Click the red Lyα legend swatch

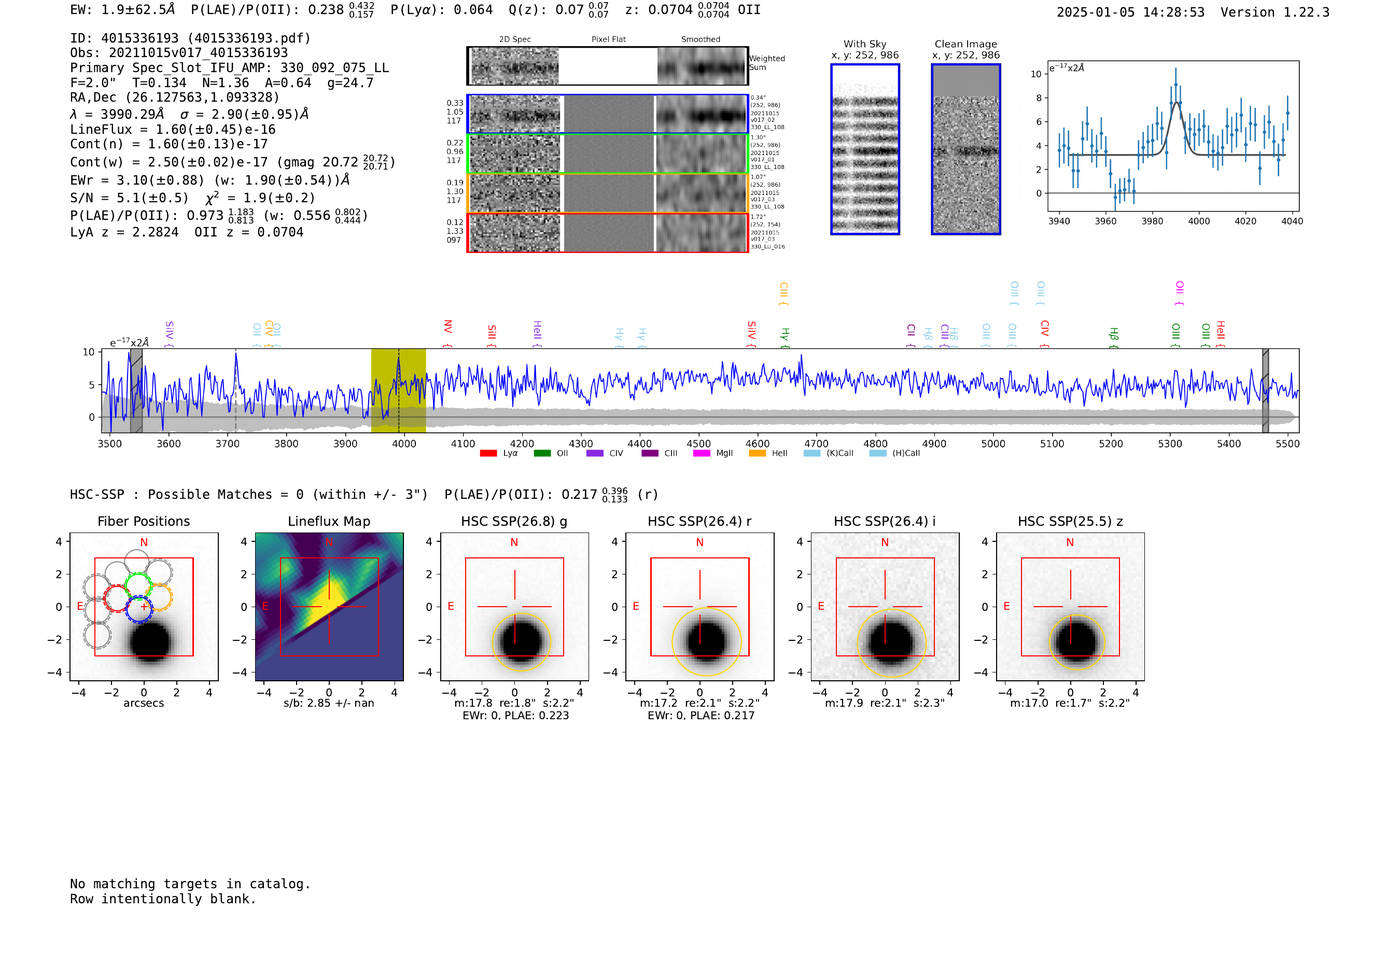(488, 453)
